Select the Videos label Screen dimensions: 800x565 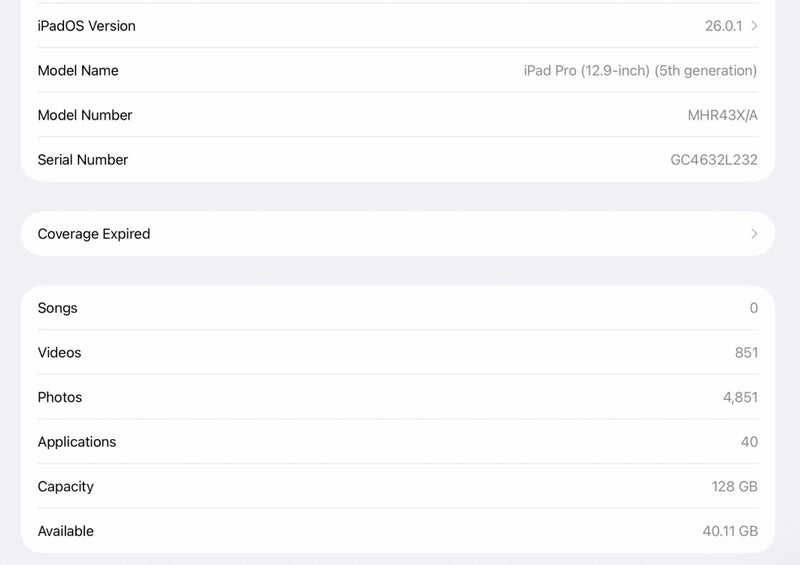(x=59, y=353)
